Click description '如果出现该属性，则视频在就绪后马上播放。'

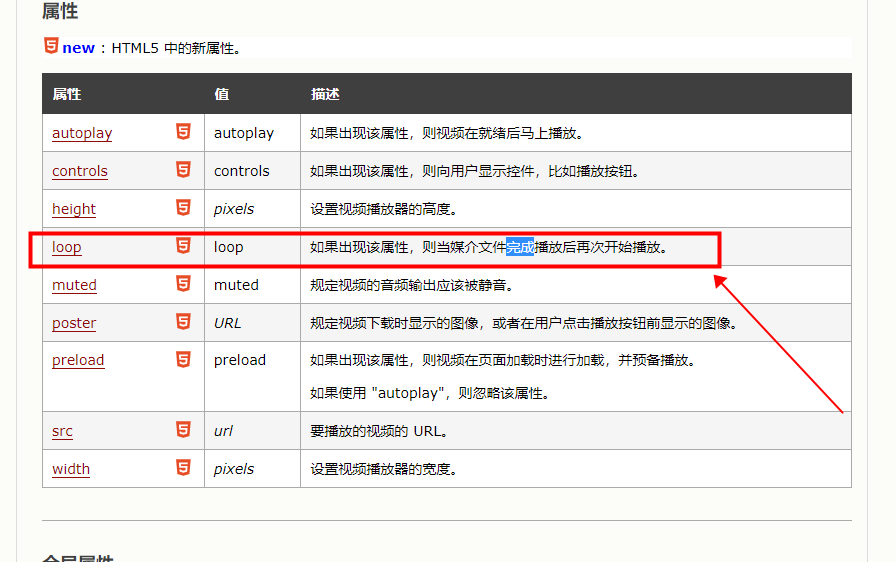(447, 133)
